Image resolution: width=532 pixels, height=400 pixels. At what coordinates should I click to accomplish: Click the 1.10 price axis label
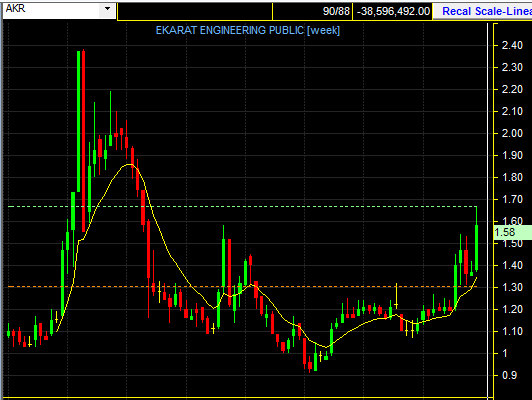[512, 331]
